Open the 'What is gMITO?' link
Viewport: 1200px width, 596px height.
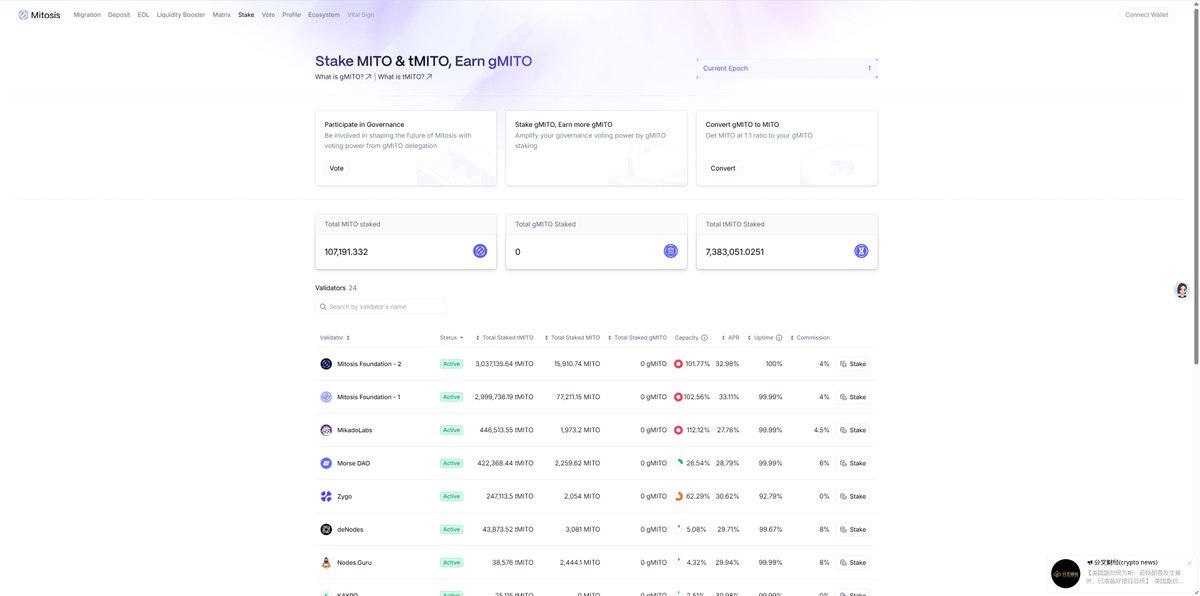pos(343,77)
